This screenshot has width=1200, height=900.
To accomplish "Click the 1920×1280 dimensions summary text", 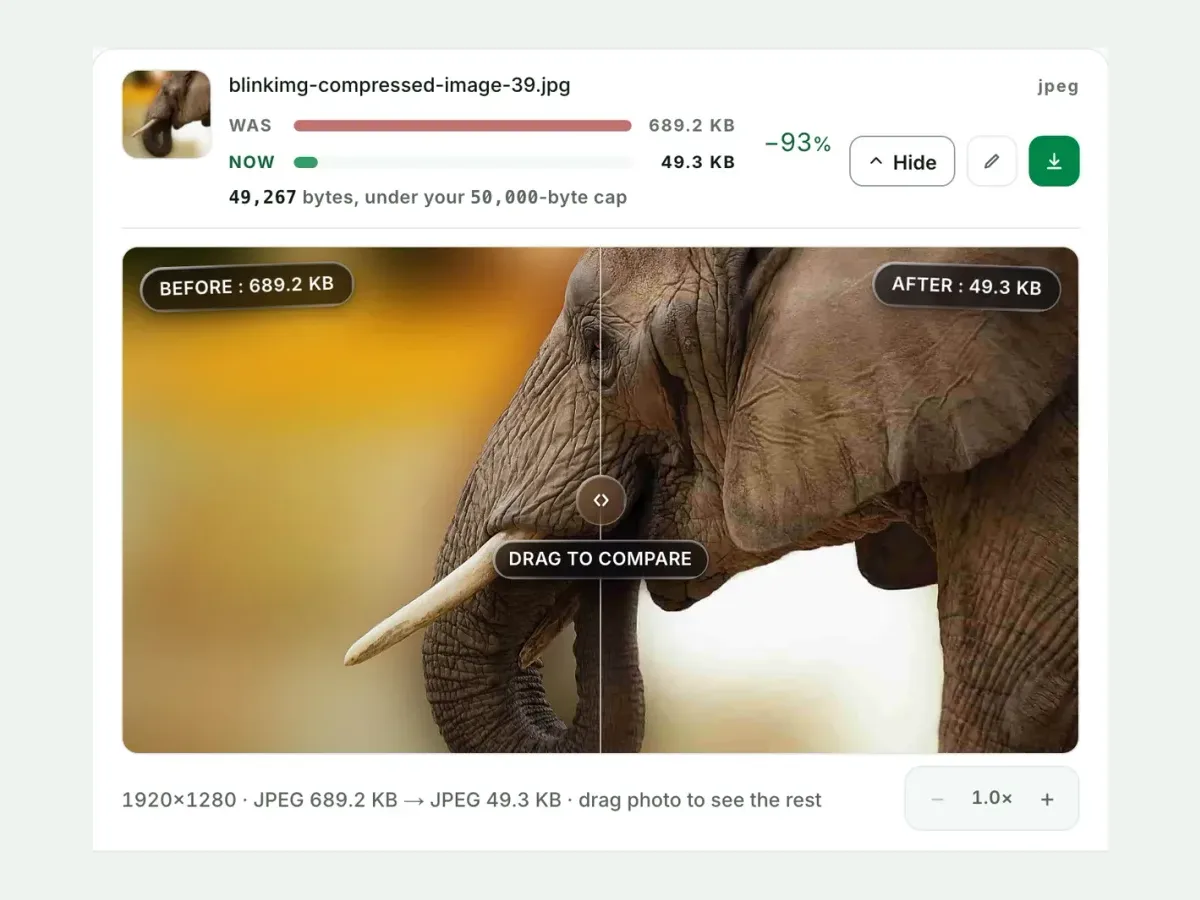I will coord(472,800).
